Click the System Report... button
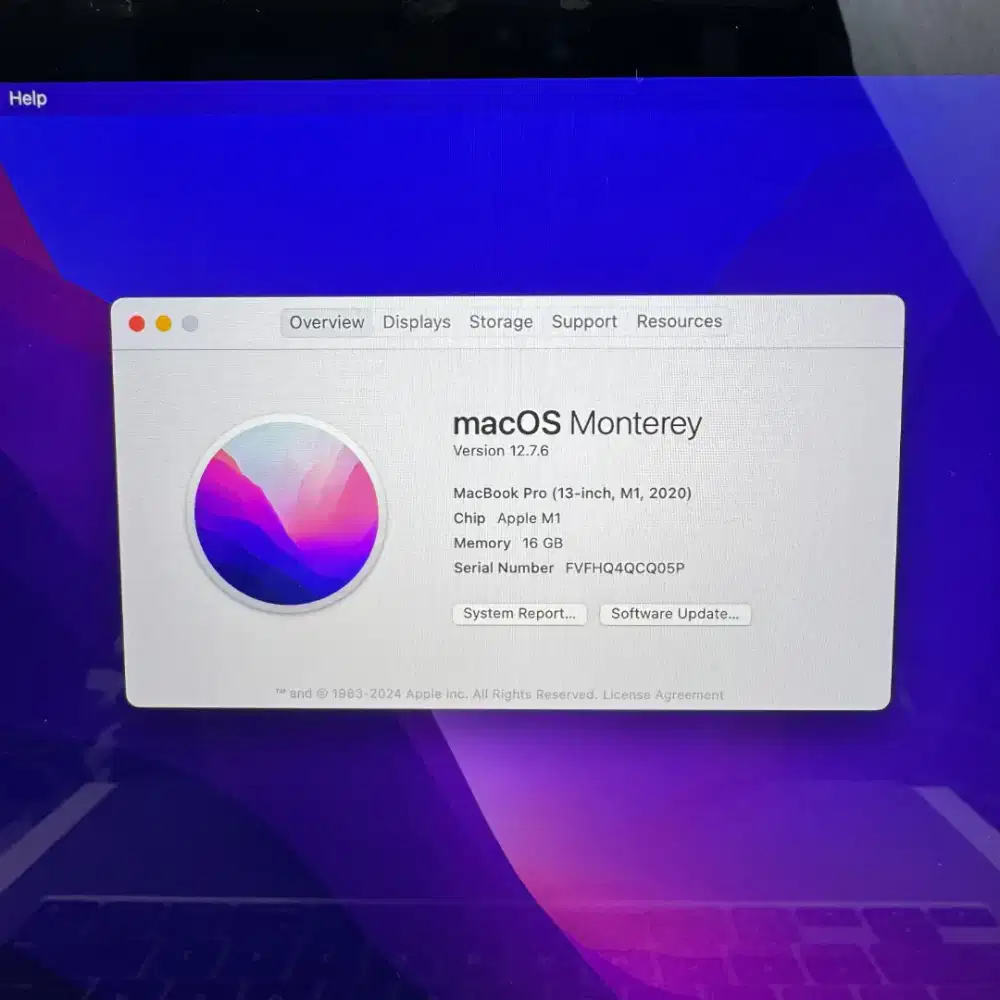1000x1000 pixels. (x=519, y=614)
